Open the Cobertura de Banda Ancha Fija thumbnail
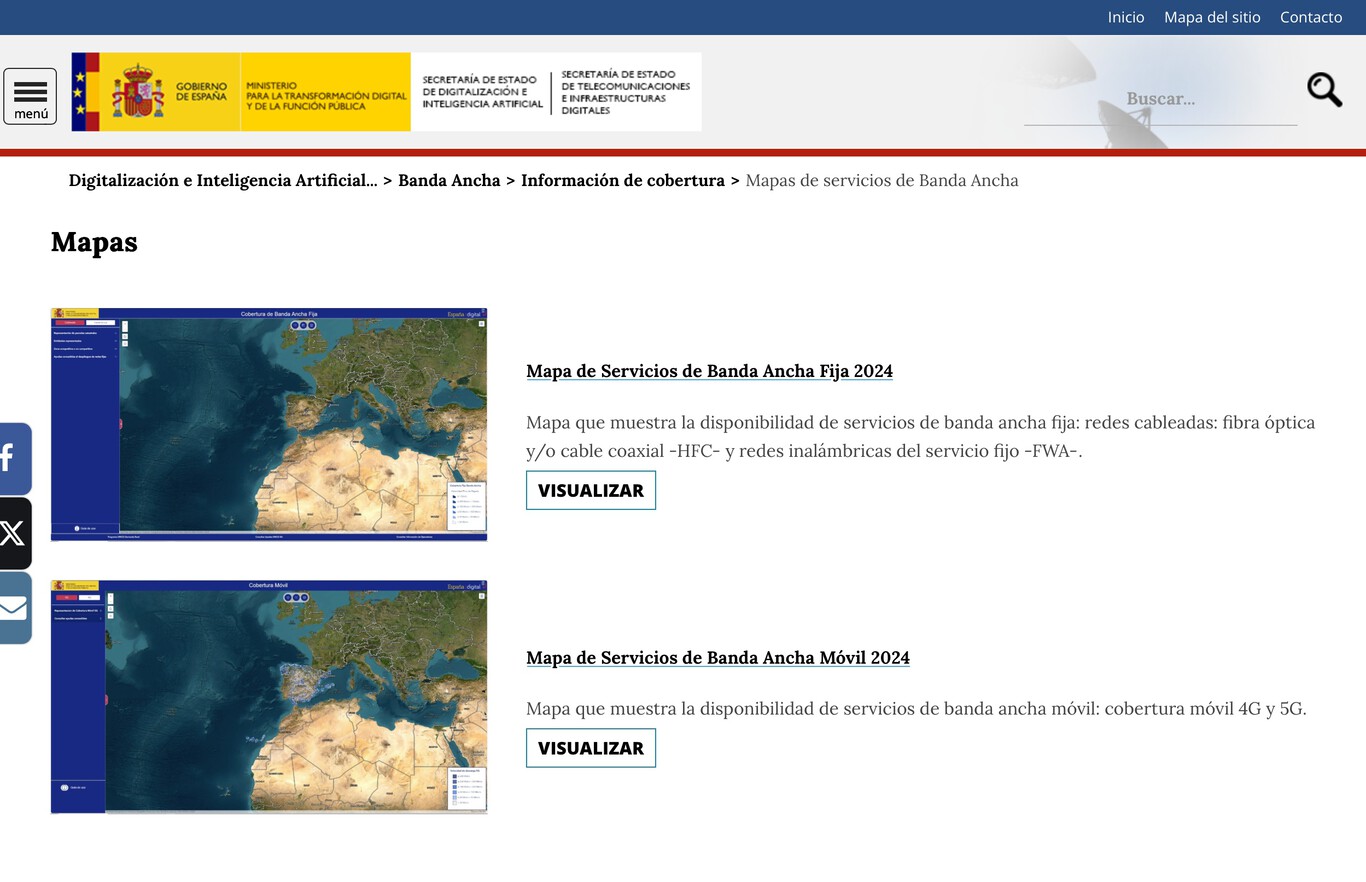This screenshot has height=882, width=1366. pyautogui.click(x=269, y=425)
